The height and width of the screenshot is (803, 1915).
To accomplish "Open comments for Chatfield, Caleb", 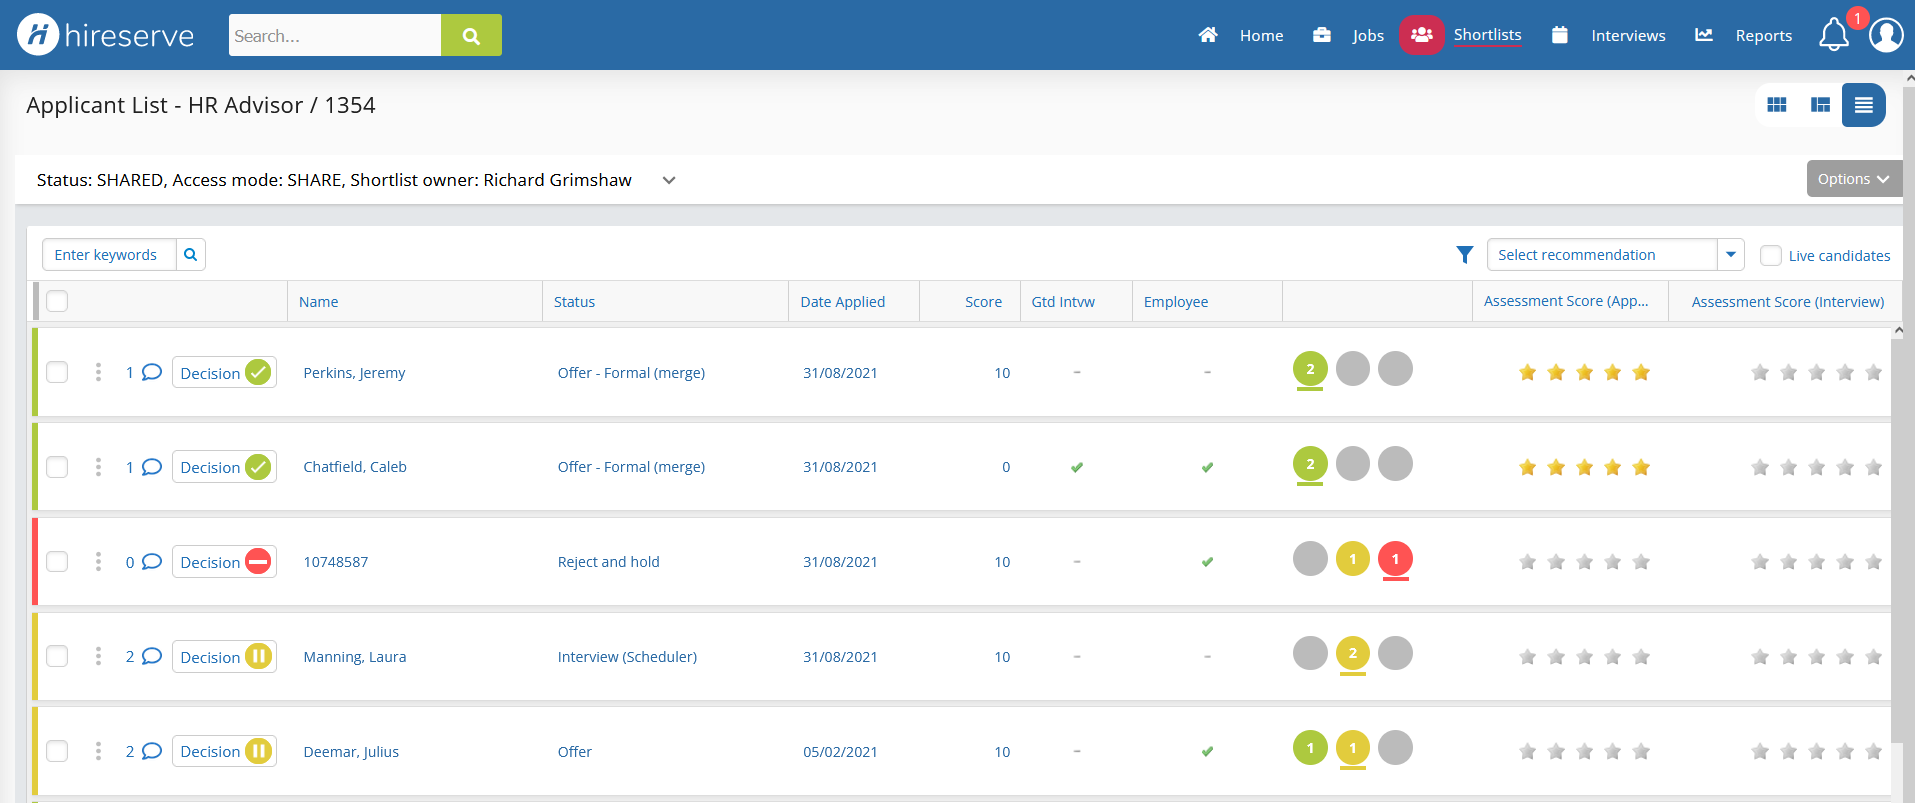I will [x=152, y=467].
